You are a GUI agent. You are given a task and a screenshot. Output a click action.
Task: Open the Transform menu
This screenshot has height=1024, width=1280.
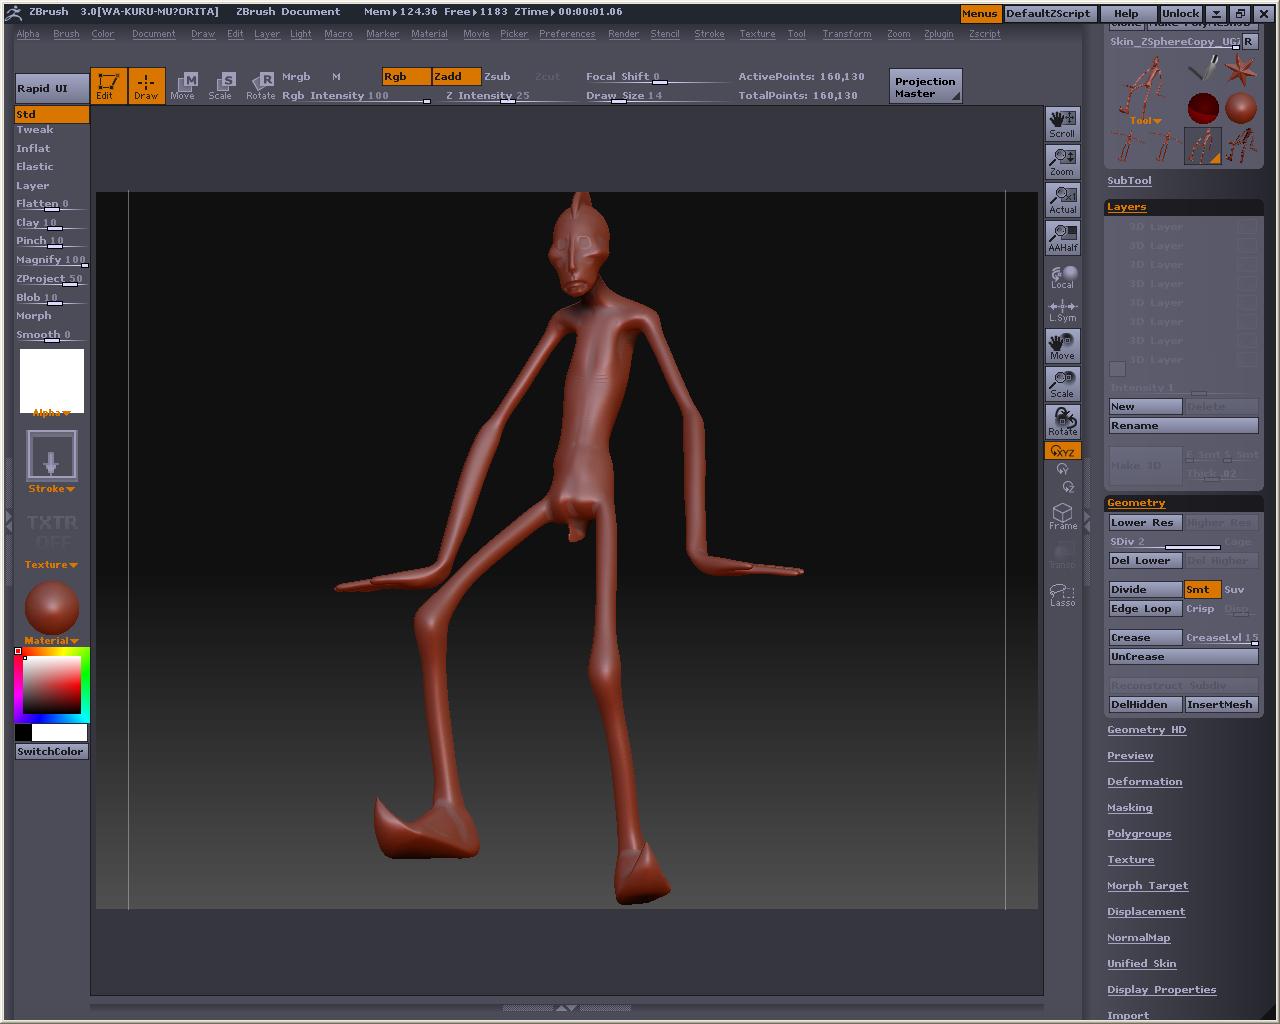coord(846,34)
